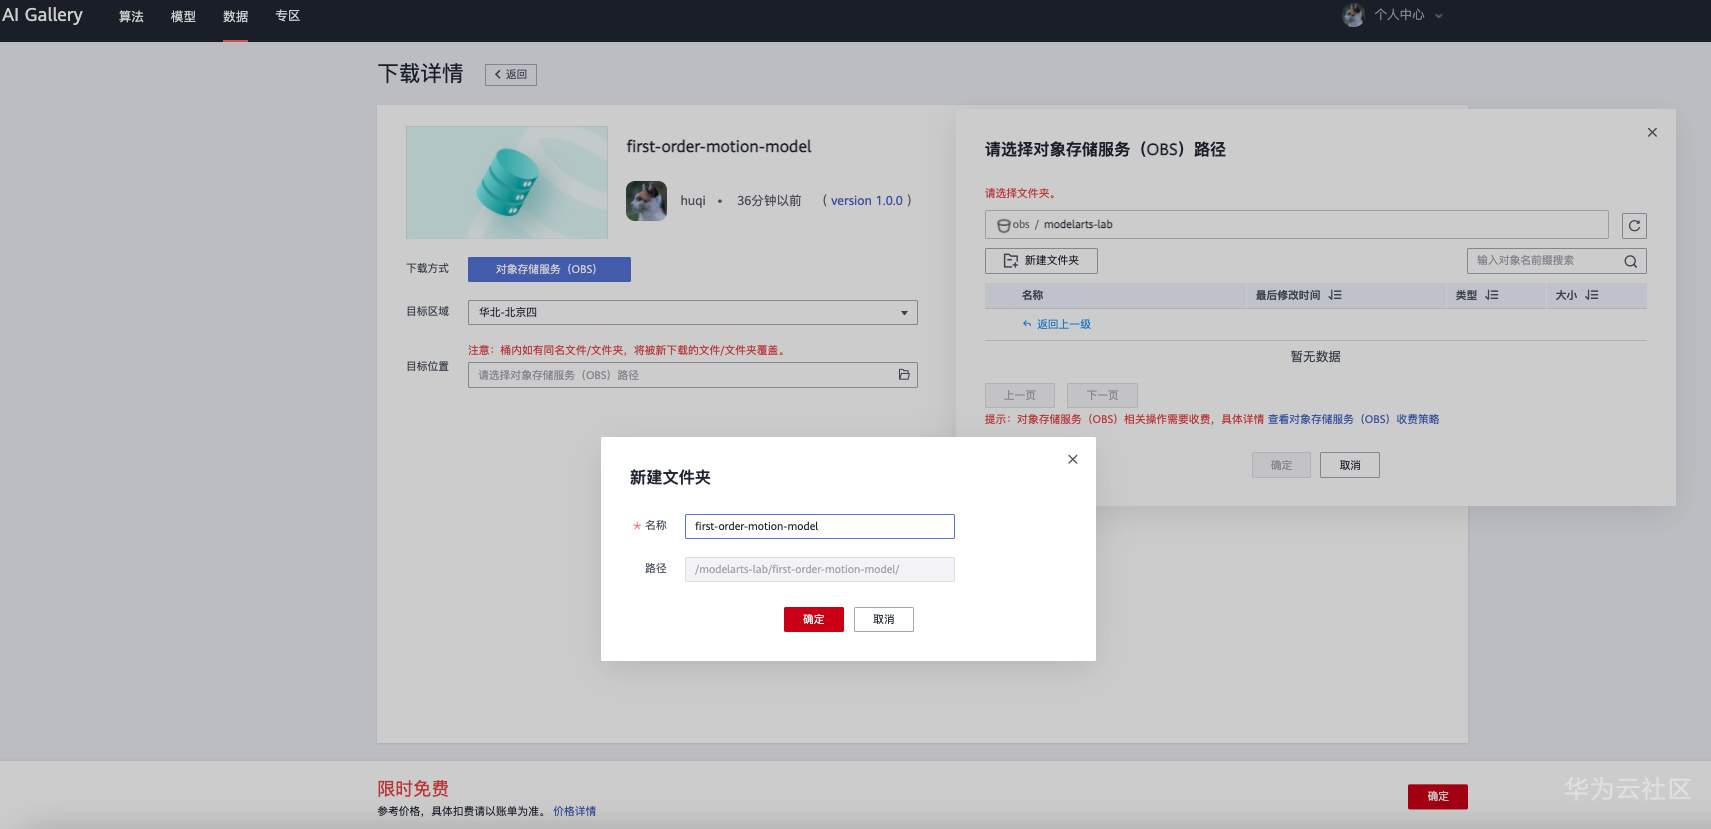Click 取消 in the OBS path panel
This screenshot has width=1711, height=829.
click(1350, 465)
